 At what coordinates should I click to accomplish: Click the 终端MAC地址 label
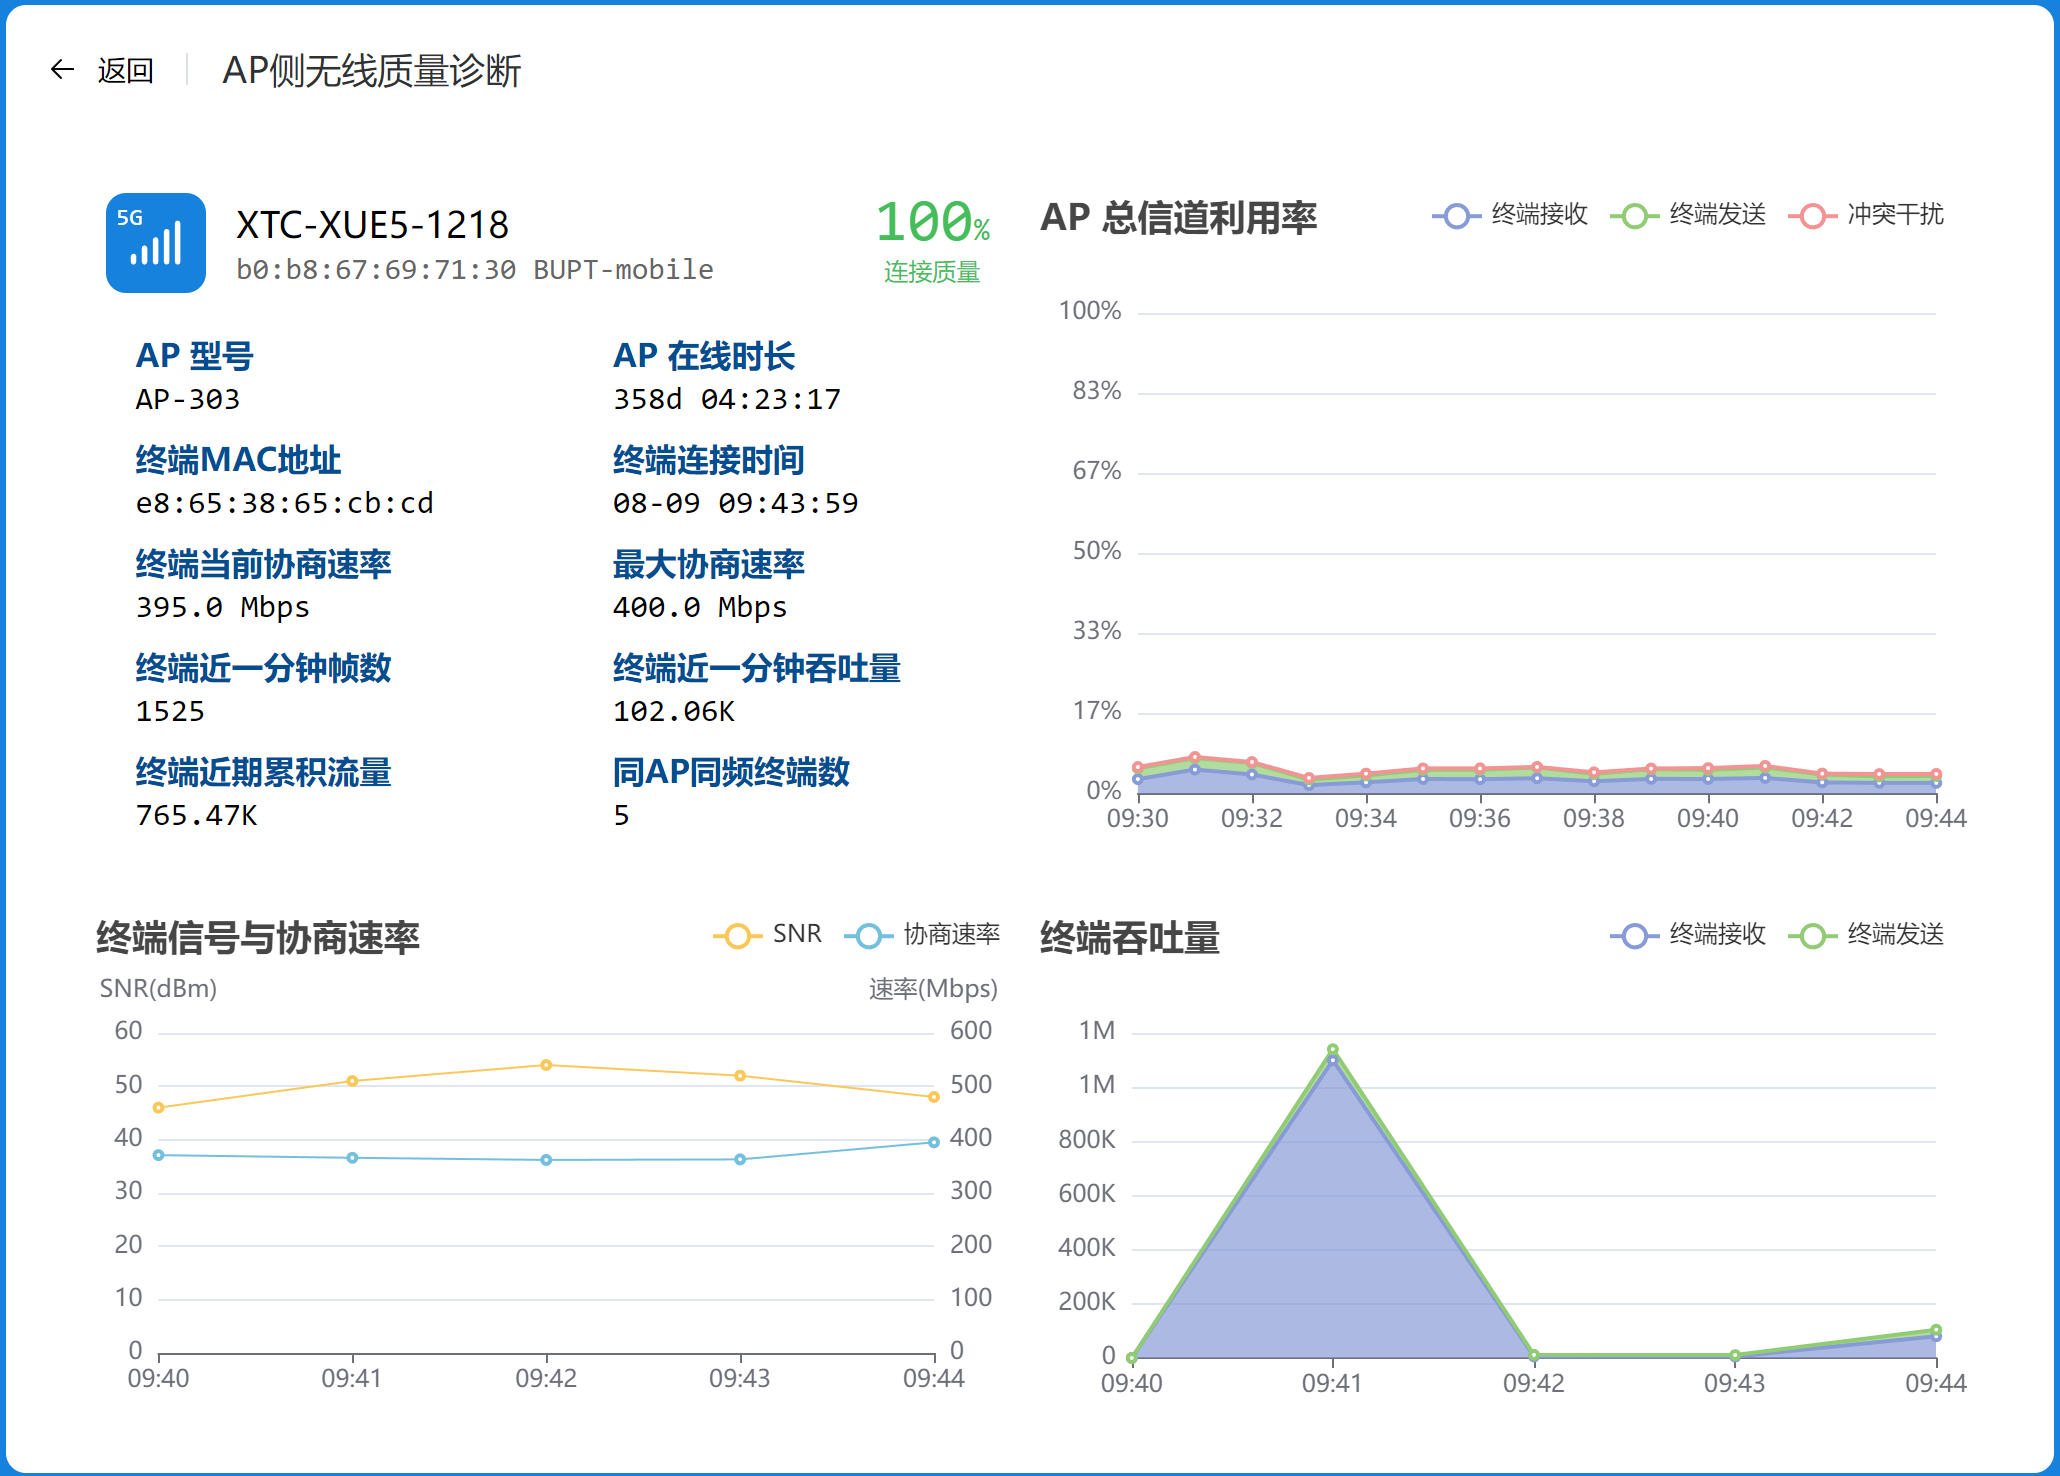point(238,460)
